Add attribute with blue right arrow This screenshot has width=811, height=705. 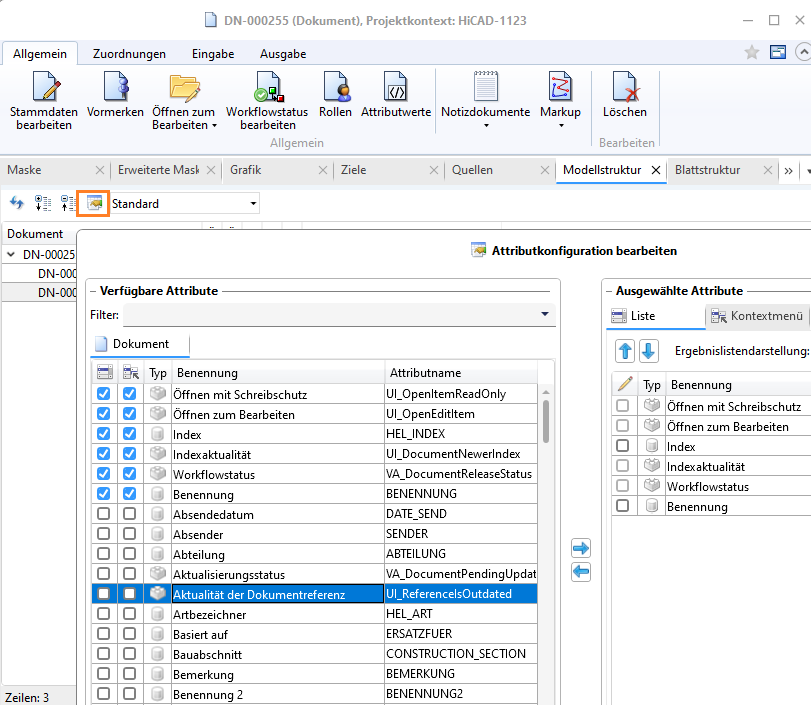[581, 549]
